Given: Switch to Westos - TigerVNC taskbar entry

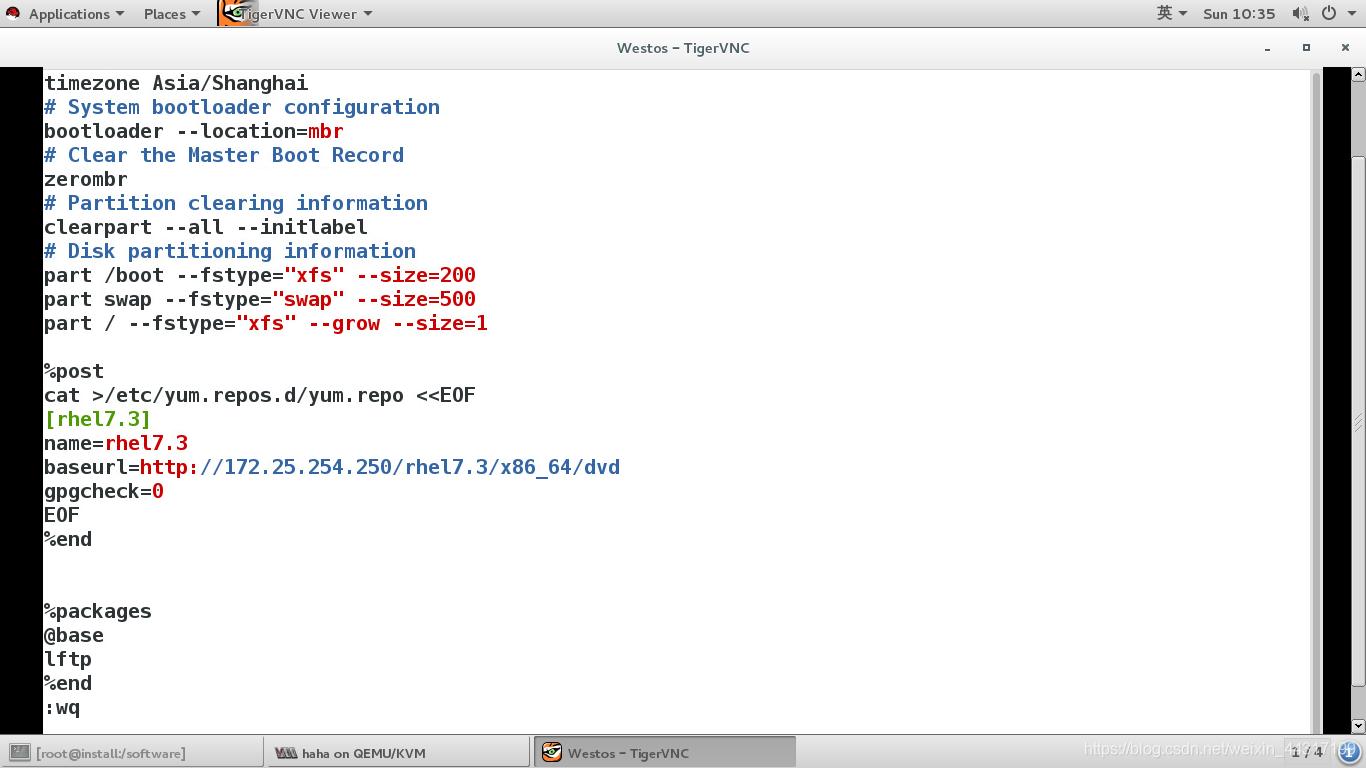Looking at the screenshot, I should point(665,753).
